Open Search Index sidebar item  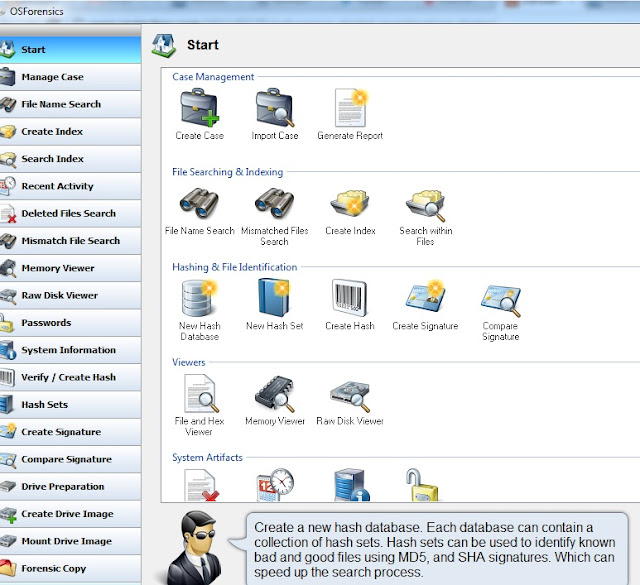click(x=70, y=159)
